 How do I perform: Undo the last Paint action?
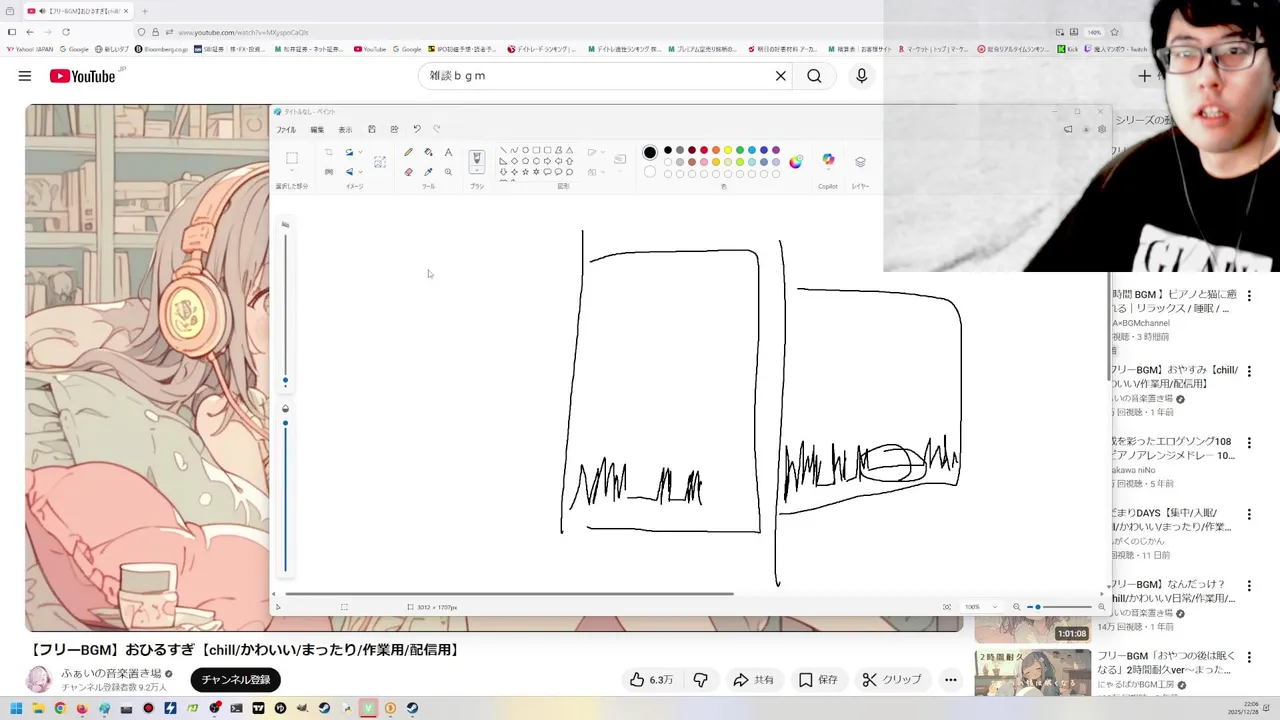416,129
